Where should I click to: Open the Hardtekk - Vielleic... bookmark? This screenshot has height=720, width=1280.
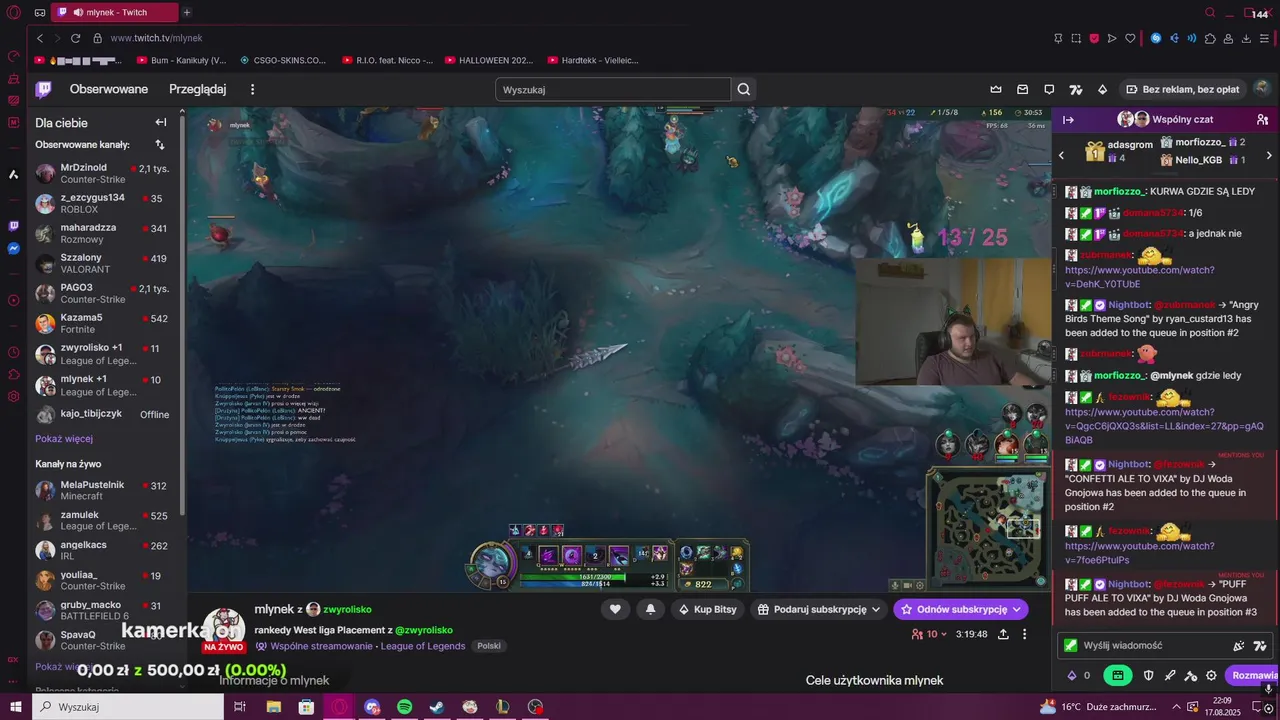pos(593,60)
